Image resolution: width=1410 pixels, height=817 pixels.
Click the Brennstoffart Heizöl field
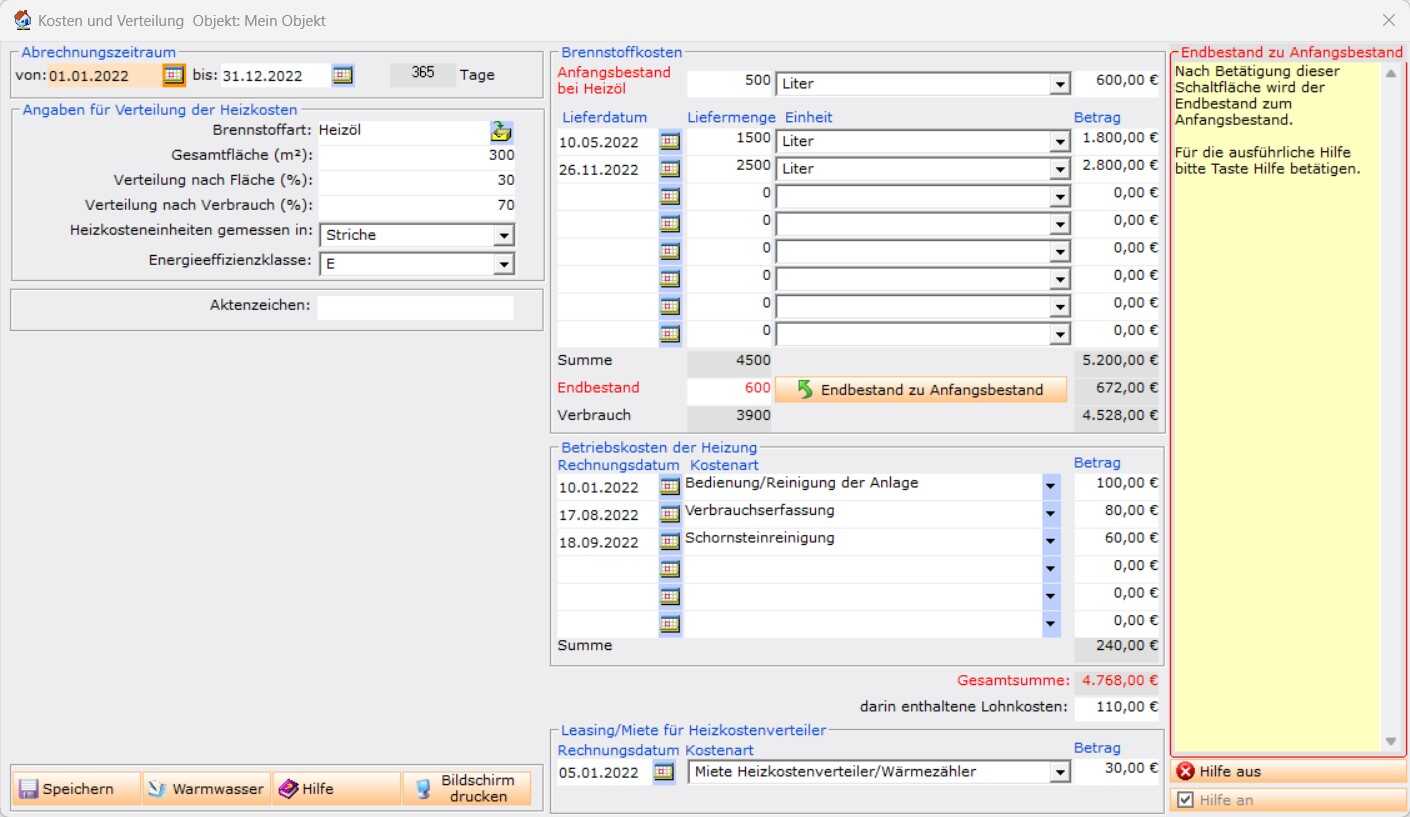click(402, 131)
